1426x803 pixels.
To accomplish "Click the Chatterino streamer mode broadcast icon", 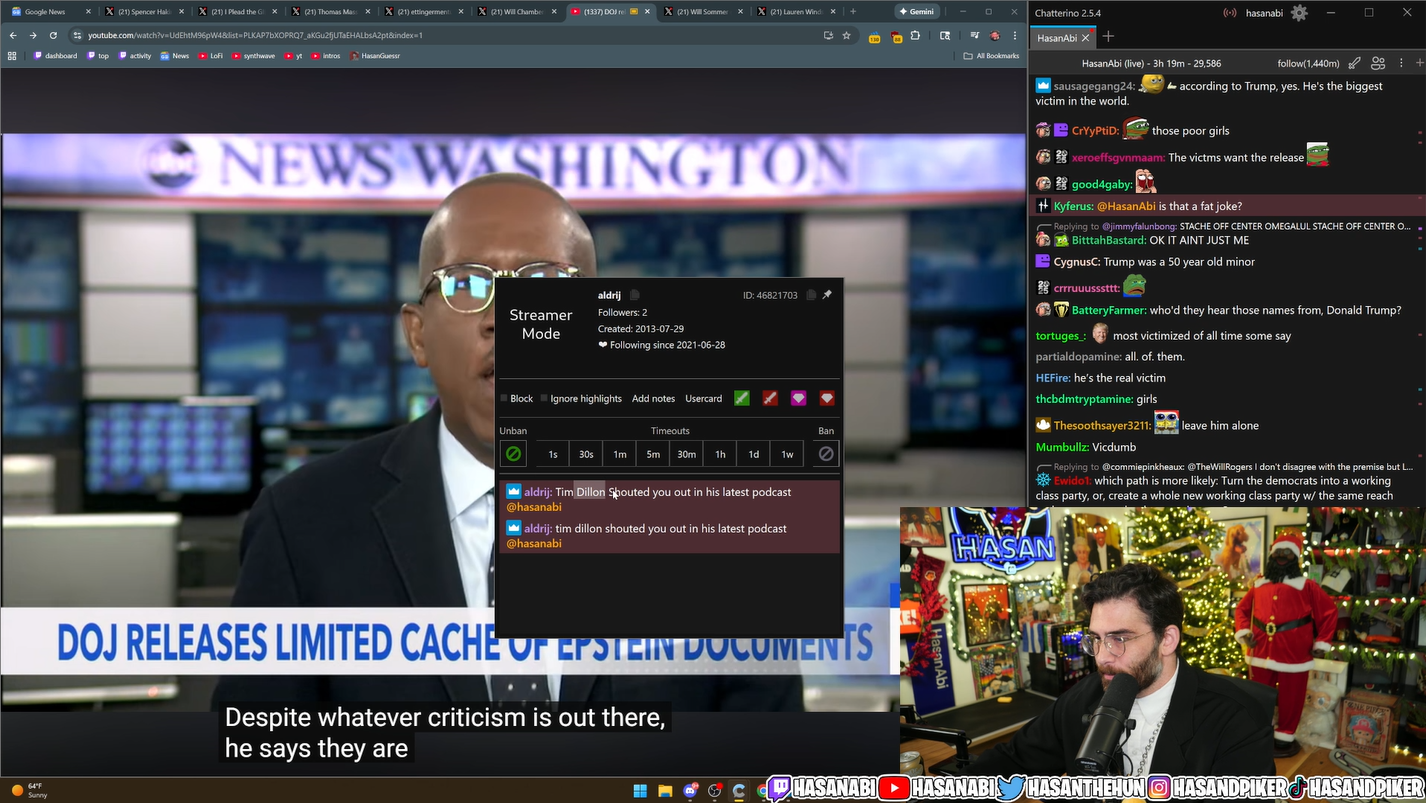I will (1231, 13).
